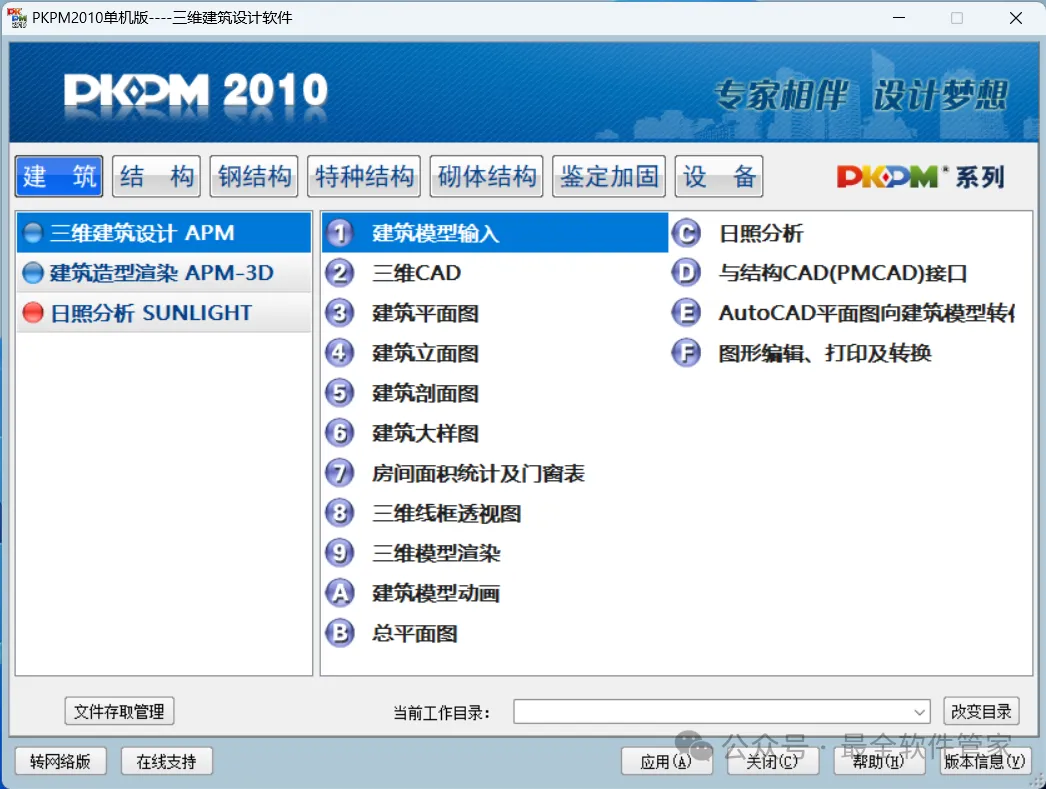
Task: Choose 三维模型渲染 entry text
Action: point(436,553)
